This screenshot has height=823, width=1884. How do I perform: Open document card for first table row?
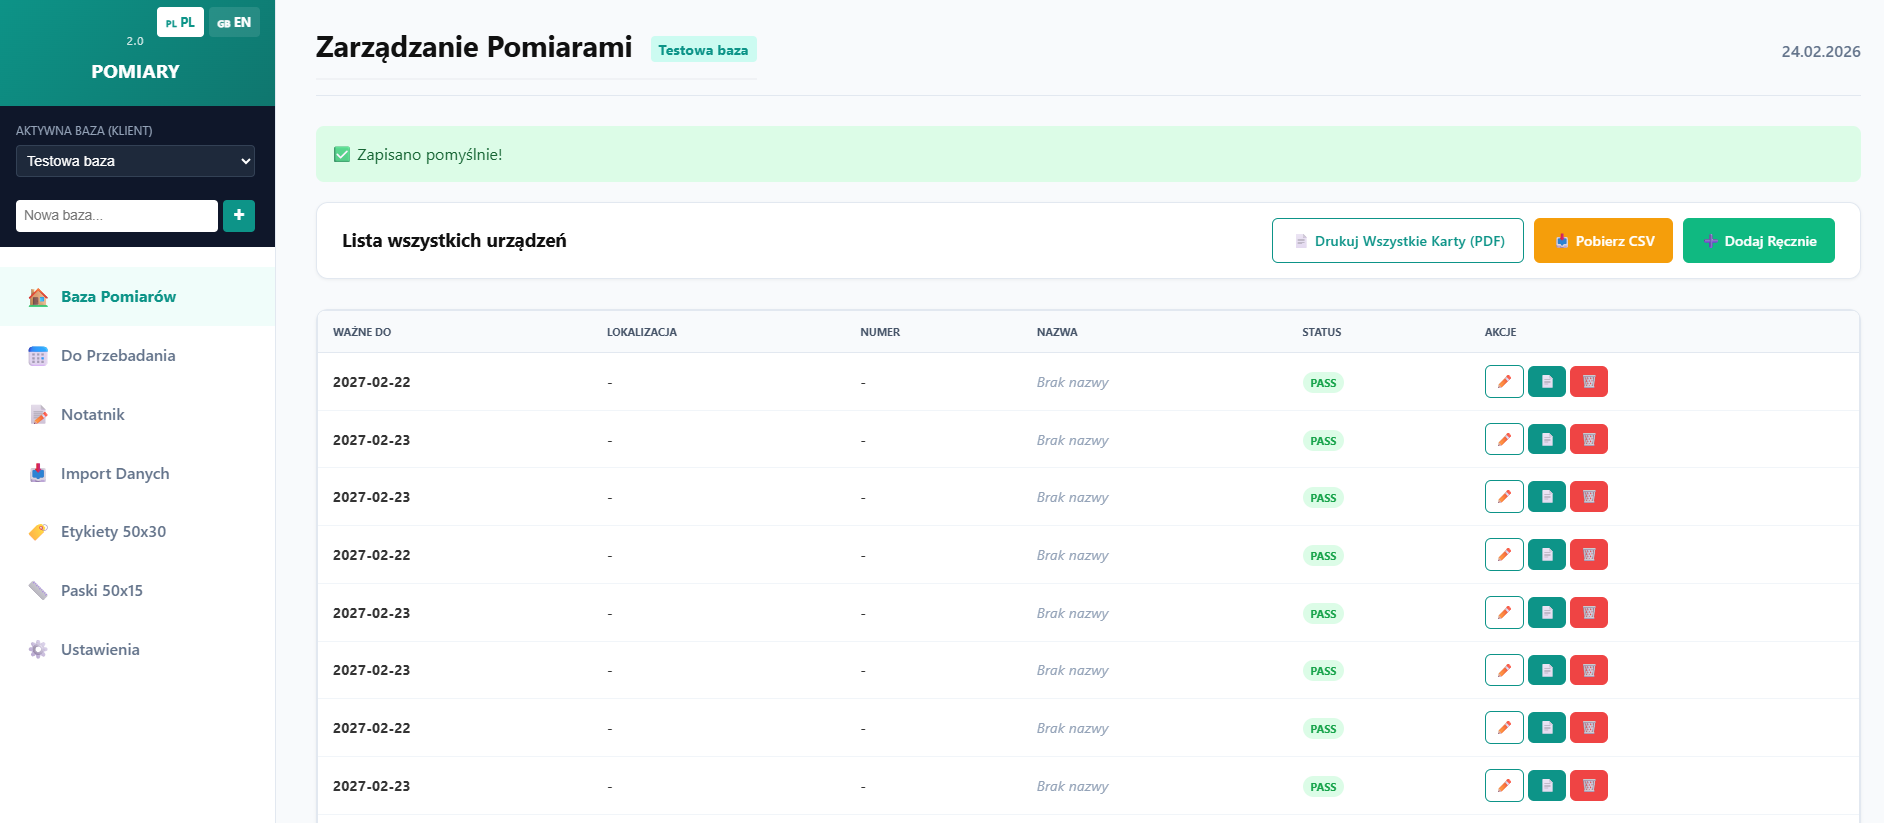point(1547,382)
